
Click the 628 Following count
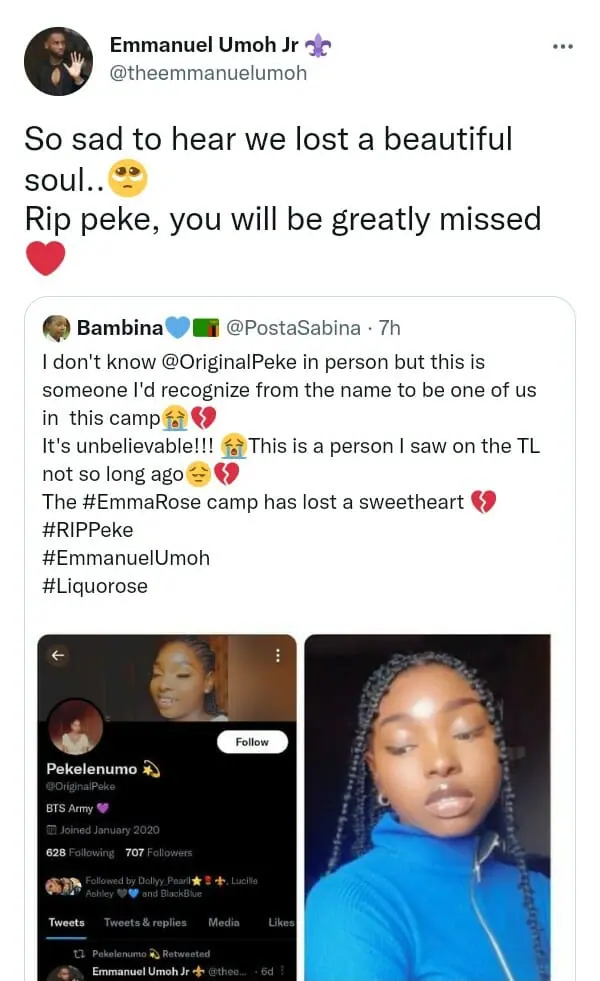pos(80,852)
